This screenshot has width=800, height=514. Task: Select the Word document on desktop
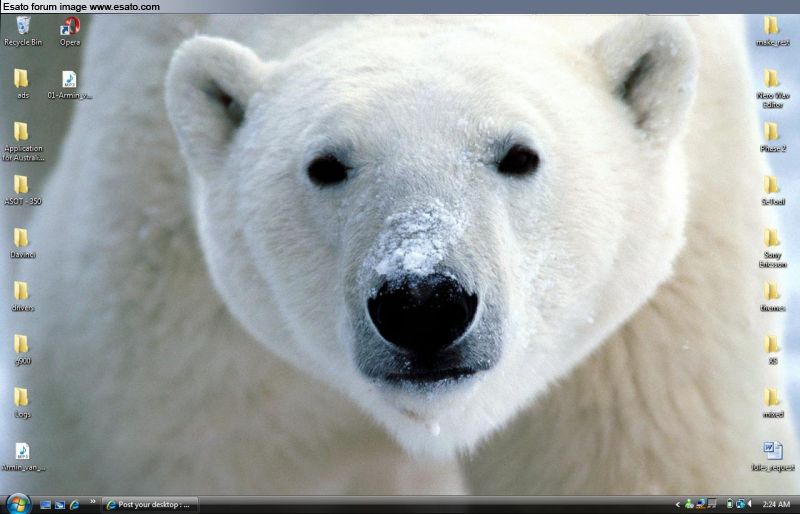coord(772,457)
